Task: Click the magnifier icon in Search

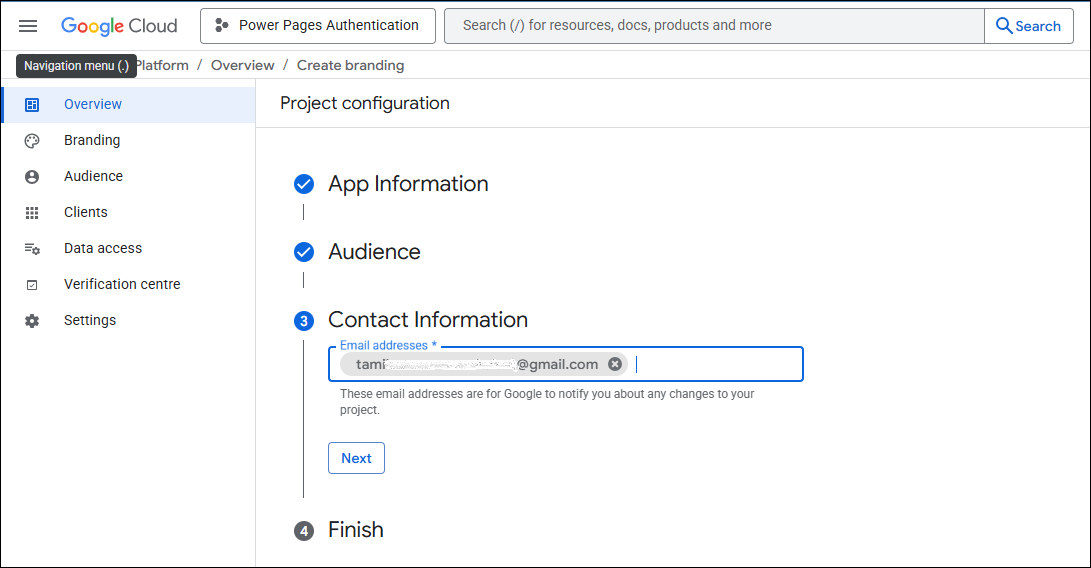Action: click(1003, 26)
